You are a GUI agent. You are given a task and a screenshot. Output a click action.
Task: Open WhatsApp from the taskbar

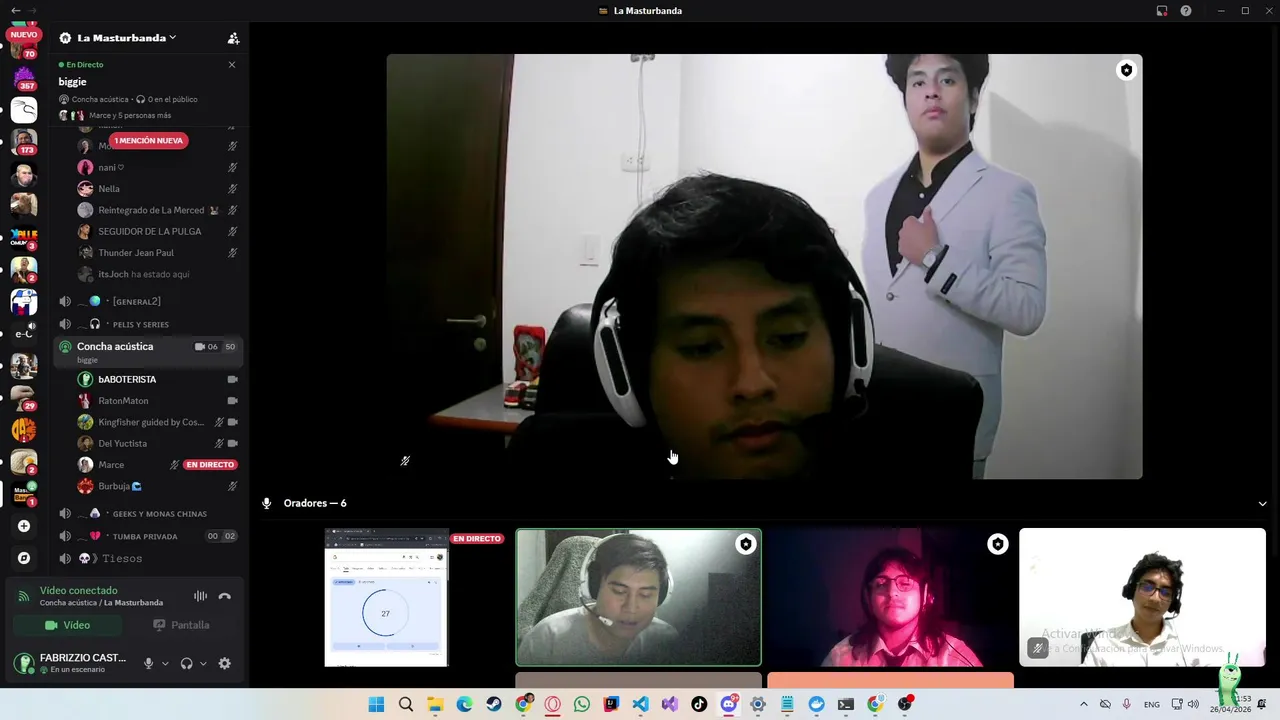582,704
